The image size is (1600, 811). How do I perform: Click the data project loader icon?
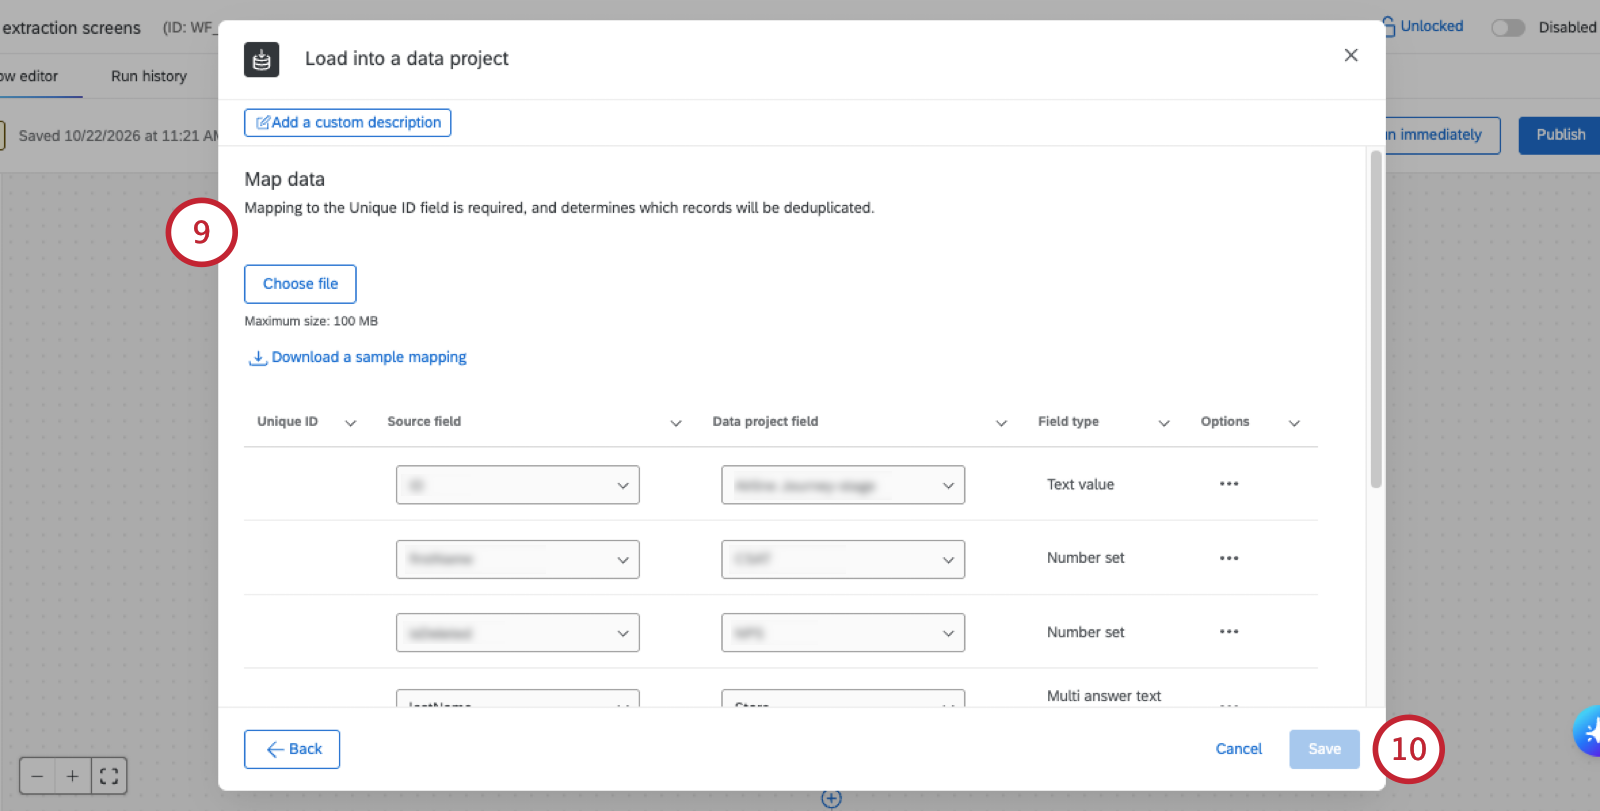click(x=261, y=59)
